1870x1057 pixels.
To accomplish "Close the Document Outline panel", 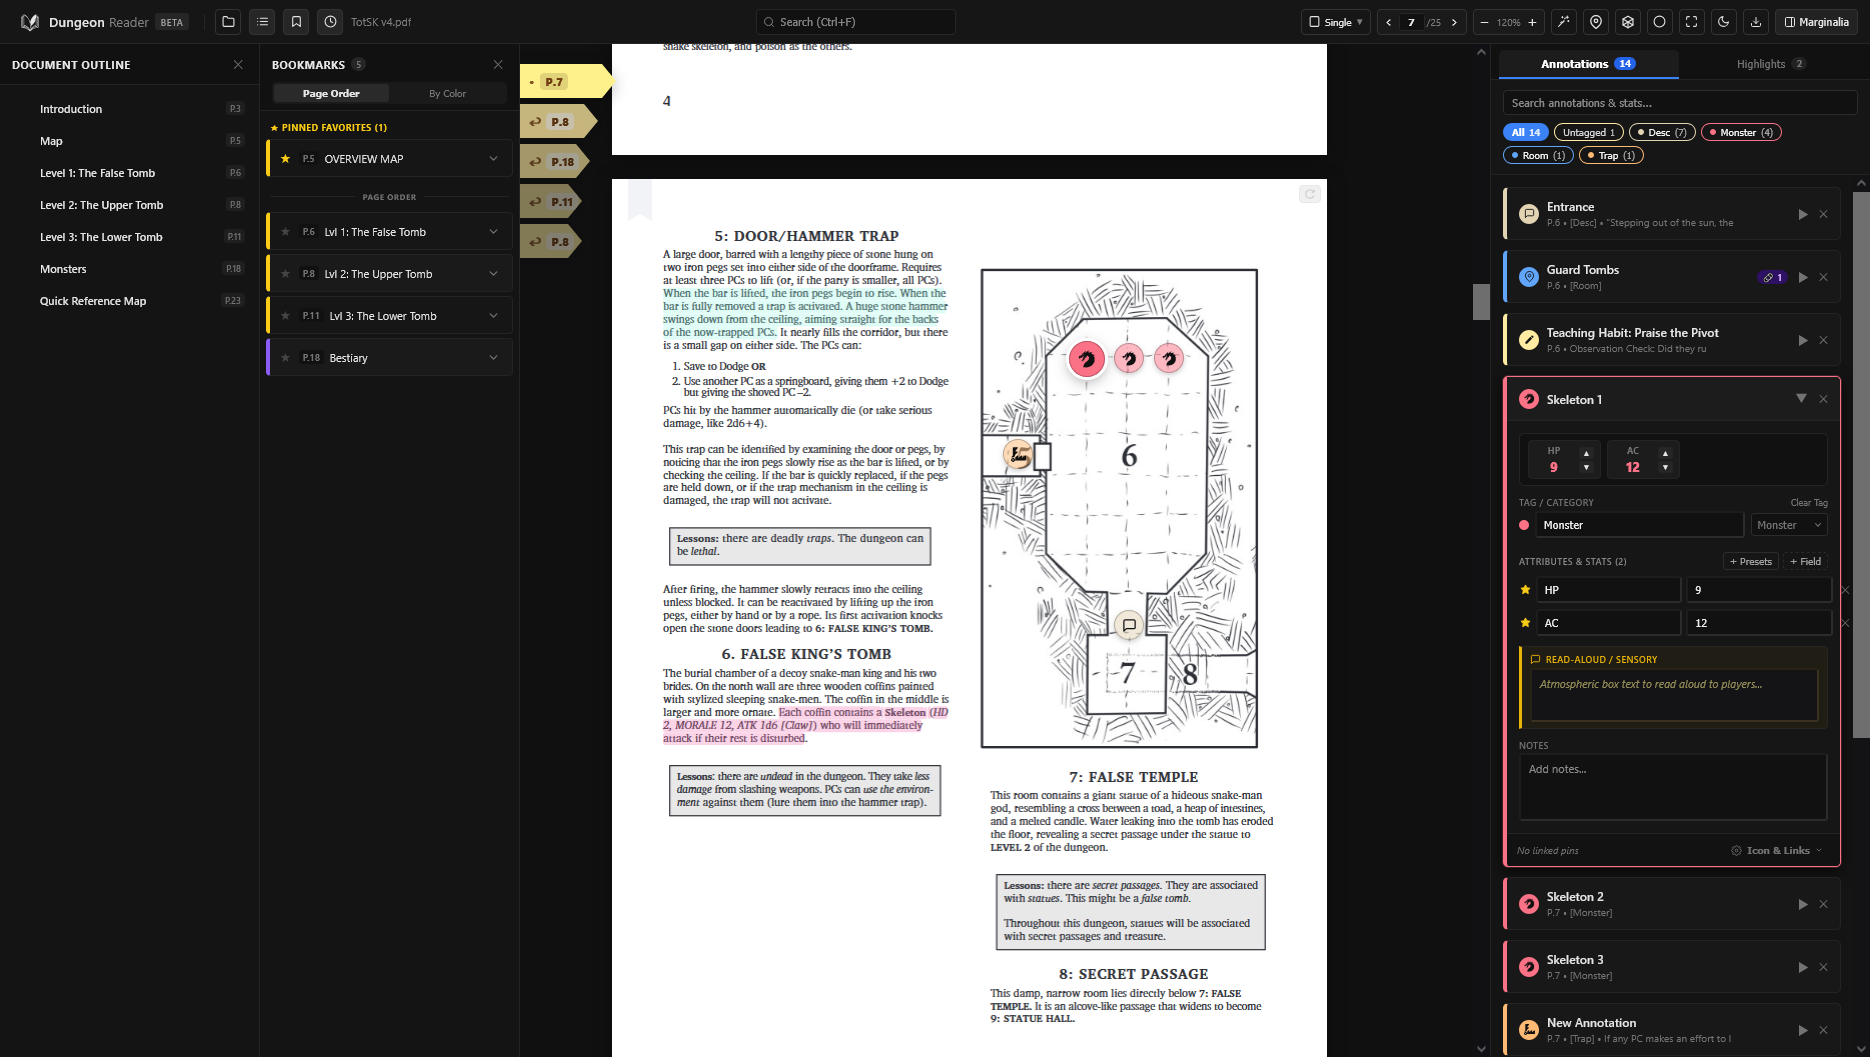I will coord(238,64).
